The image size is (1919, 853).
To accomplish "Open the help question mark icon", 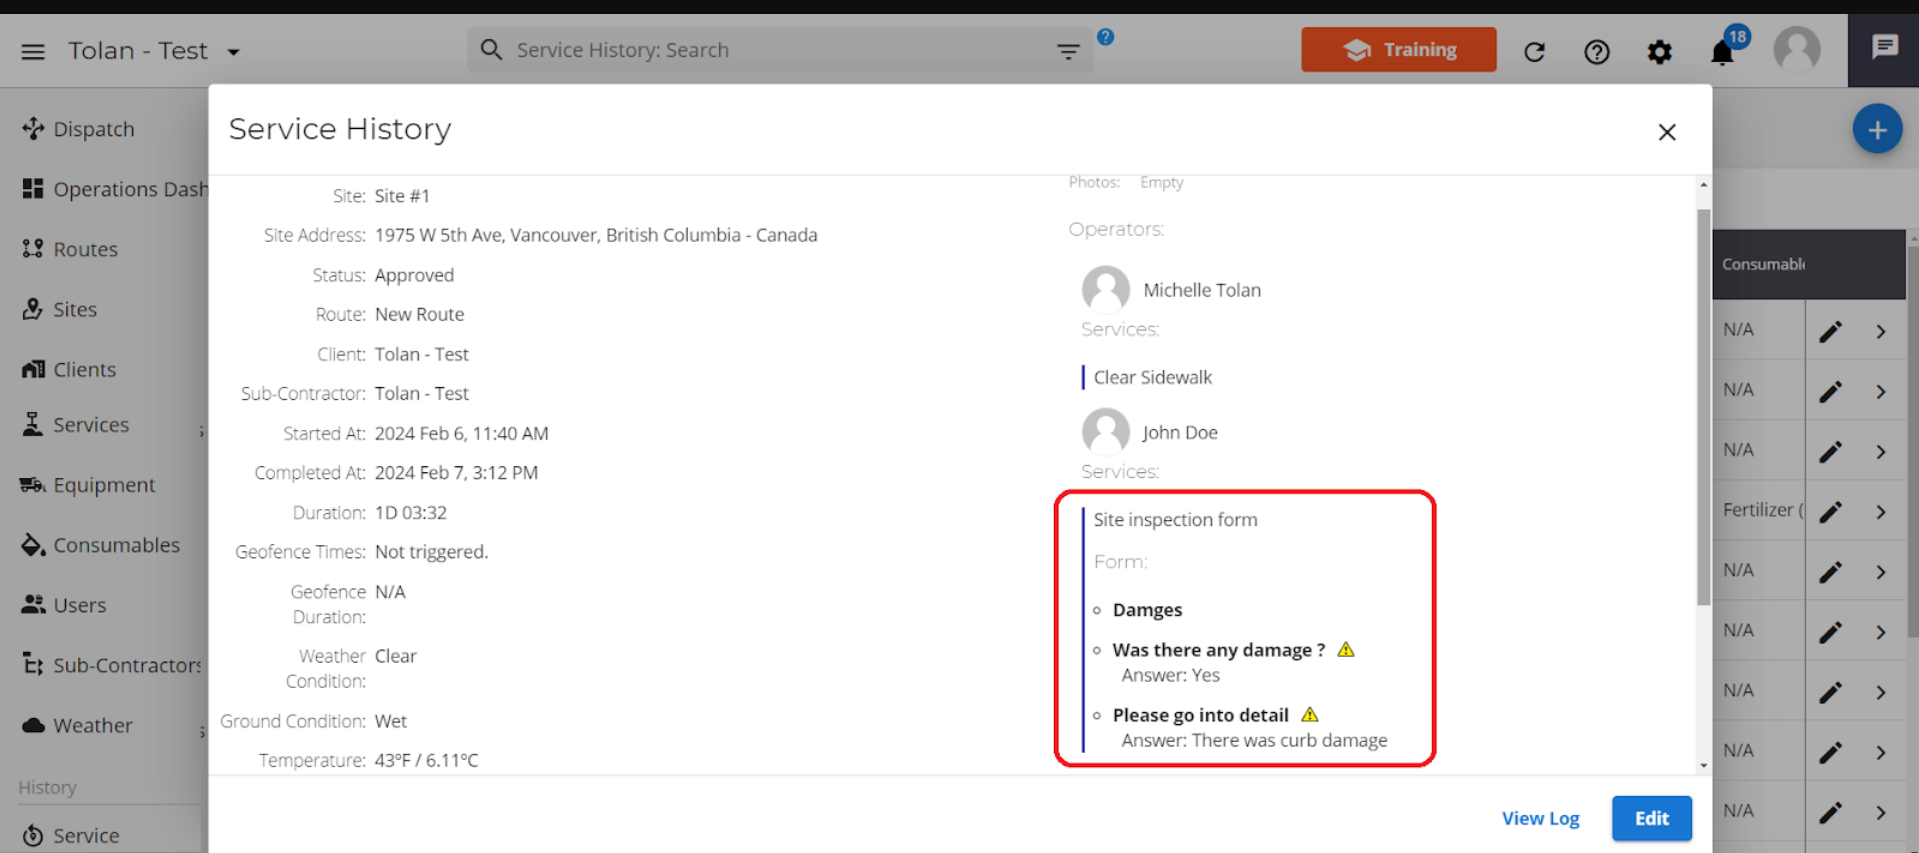I will pyautogui.click(x=1596, y=51).
